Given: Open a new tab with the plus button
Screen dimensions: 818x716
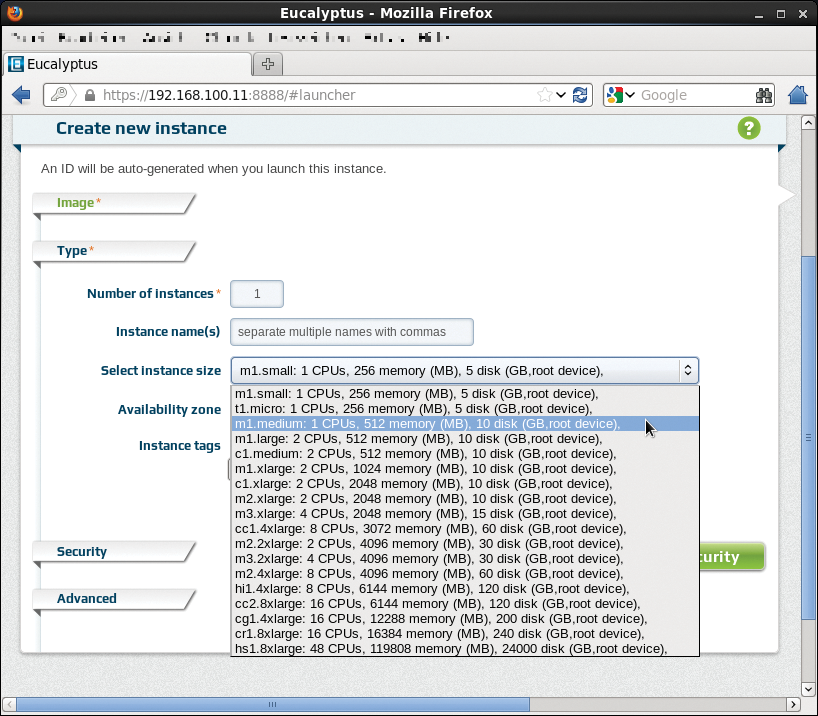Looking at the screenshot, I should [269, 64].
